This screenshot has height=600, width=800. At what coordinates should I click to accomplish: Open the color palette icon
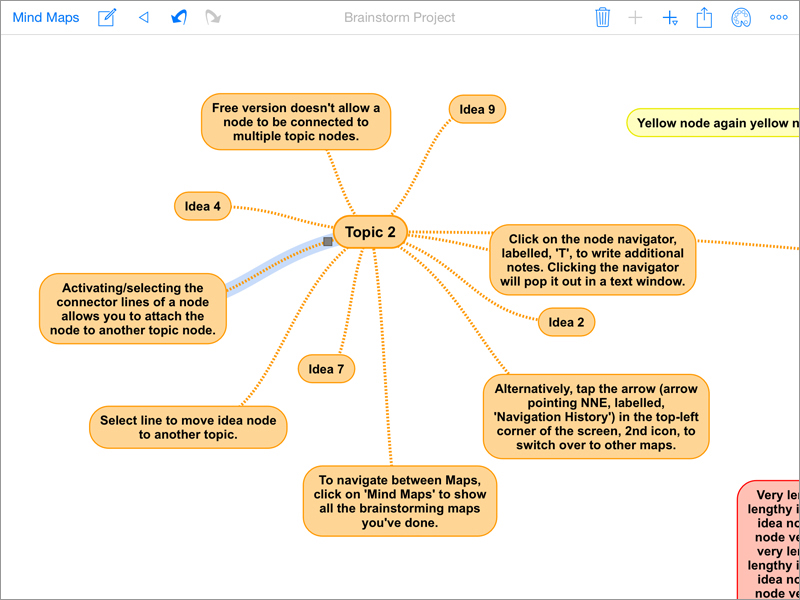[x=740, y=17]
